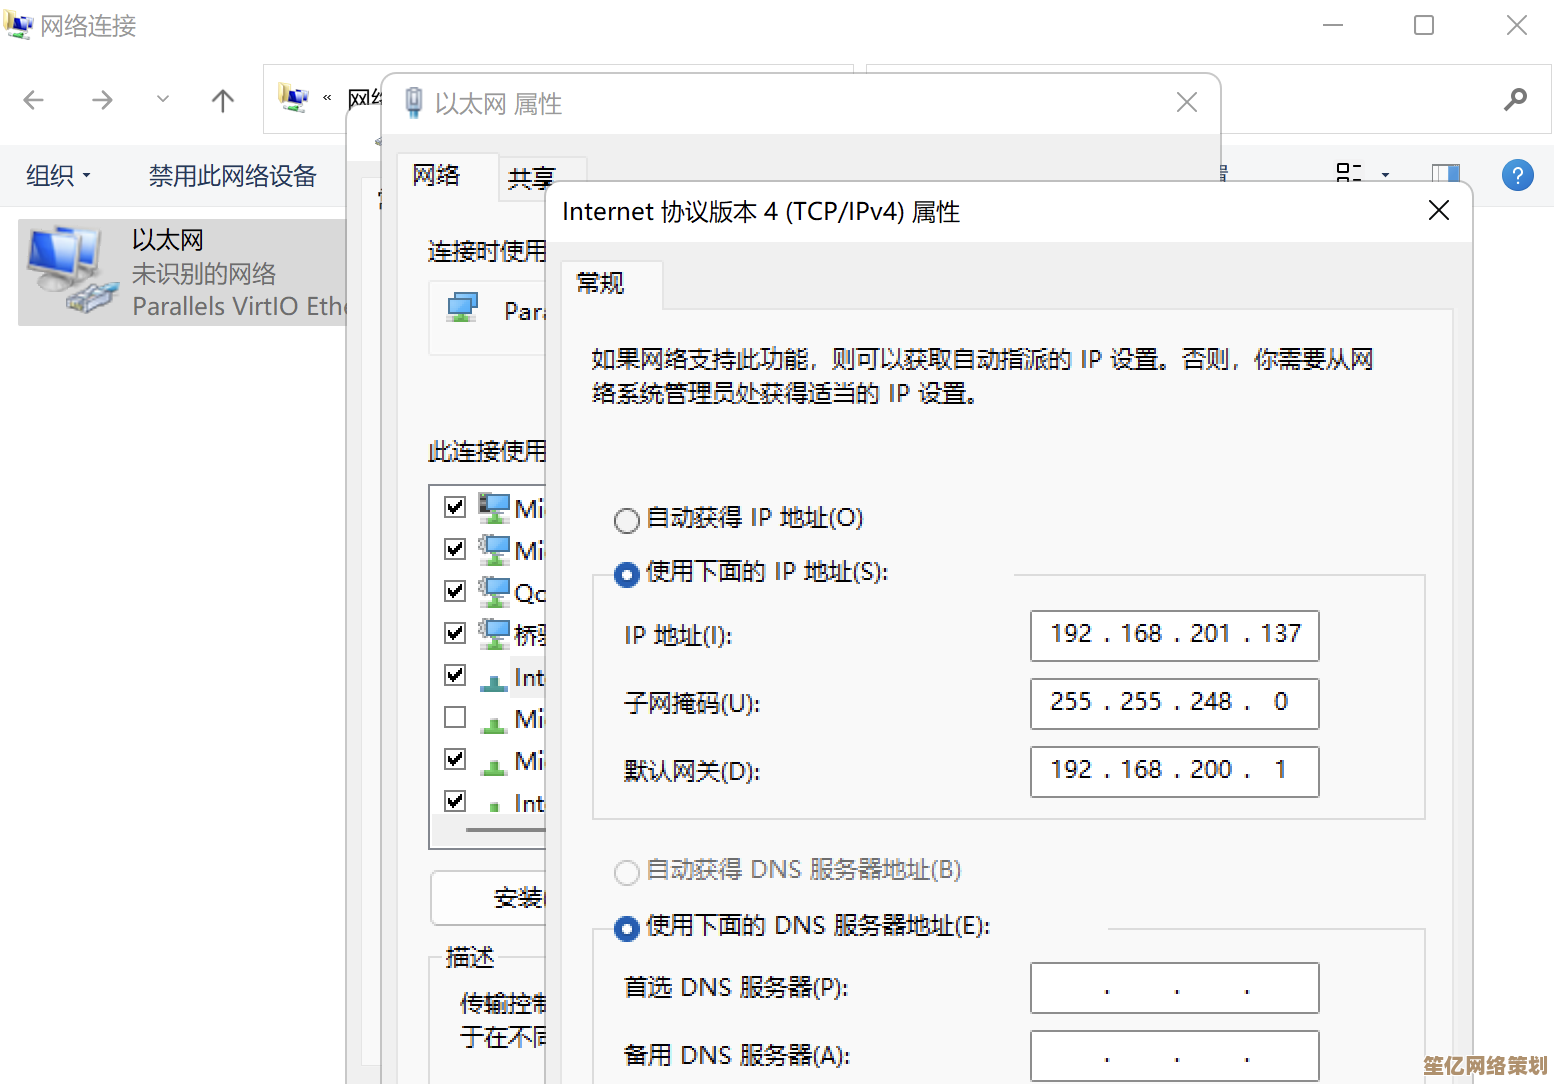Switch to the 网络 tab
The width and height of the screenshot is (1554, 1084).
click(x=436, y=176)
